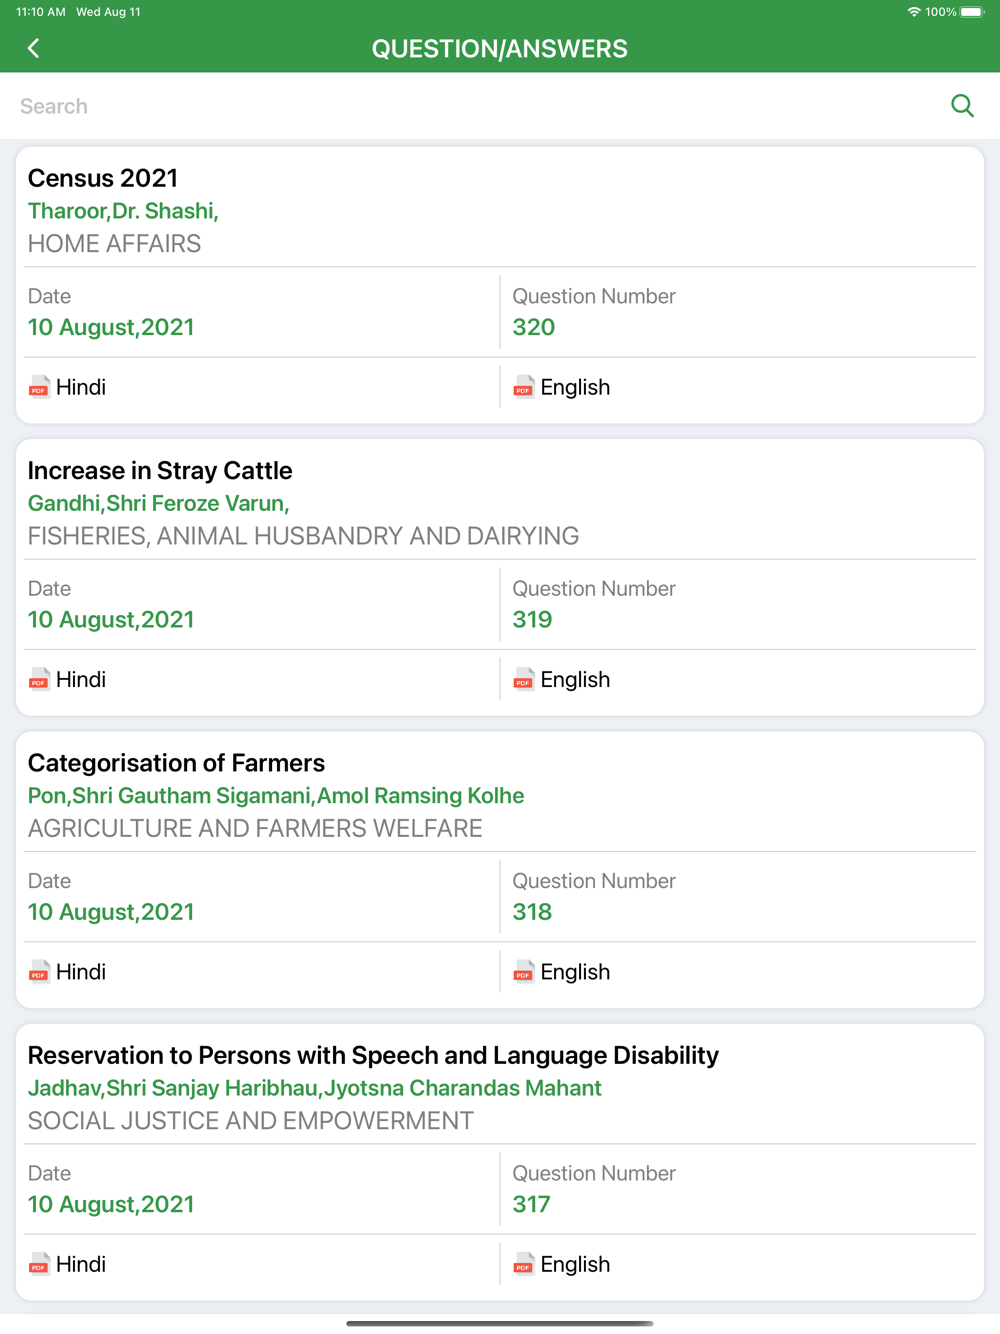Tap question number 320
Image resolution: width=1000 pixels, height=1334 pixels.
tap(534, 327)
